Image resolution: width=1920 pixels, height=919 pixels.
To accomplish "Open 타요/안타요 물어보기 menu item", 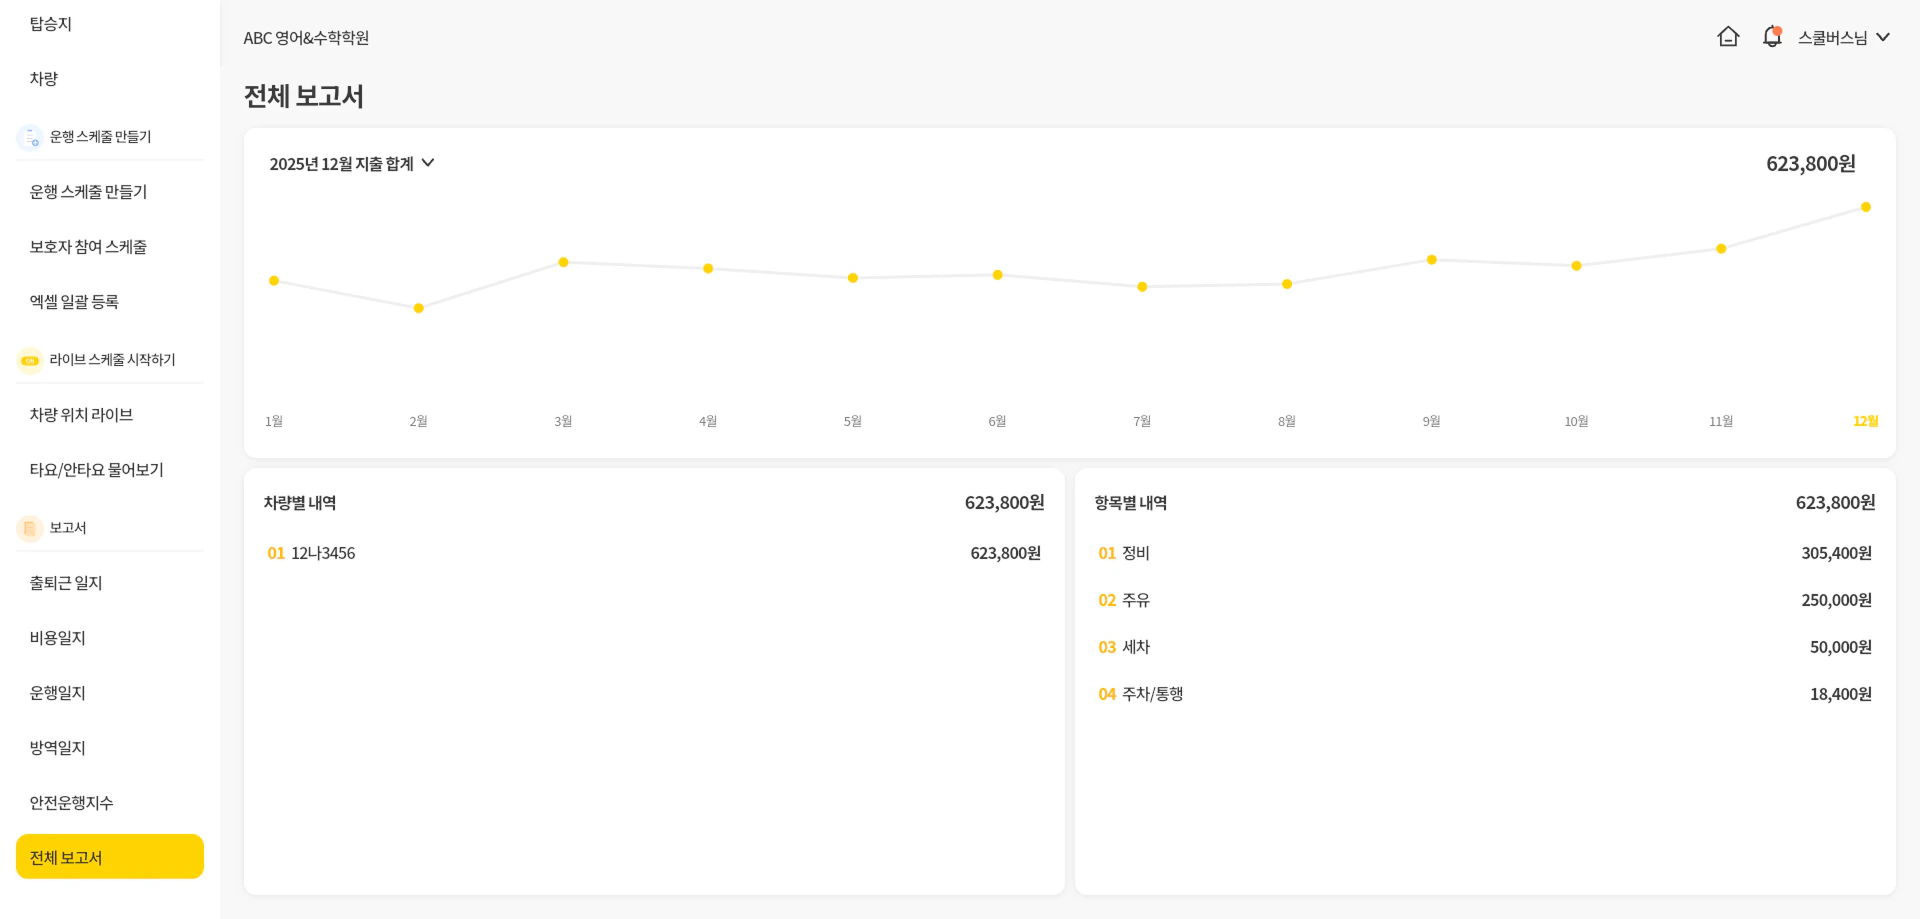I will coord(96,470).
